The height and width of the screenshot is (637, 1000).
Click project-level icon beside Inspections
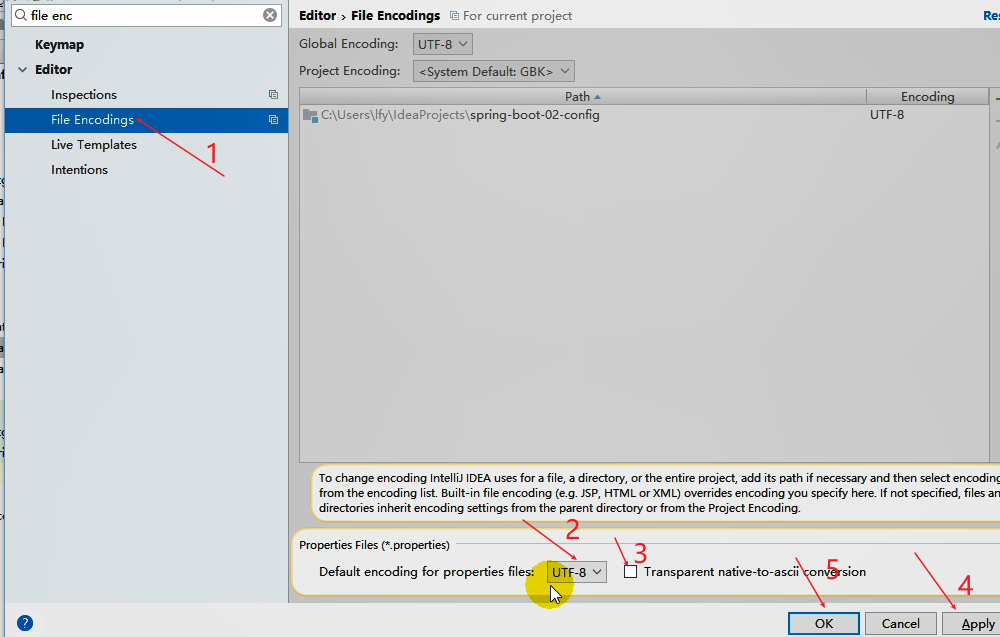(274, 94)
